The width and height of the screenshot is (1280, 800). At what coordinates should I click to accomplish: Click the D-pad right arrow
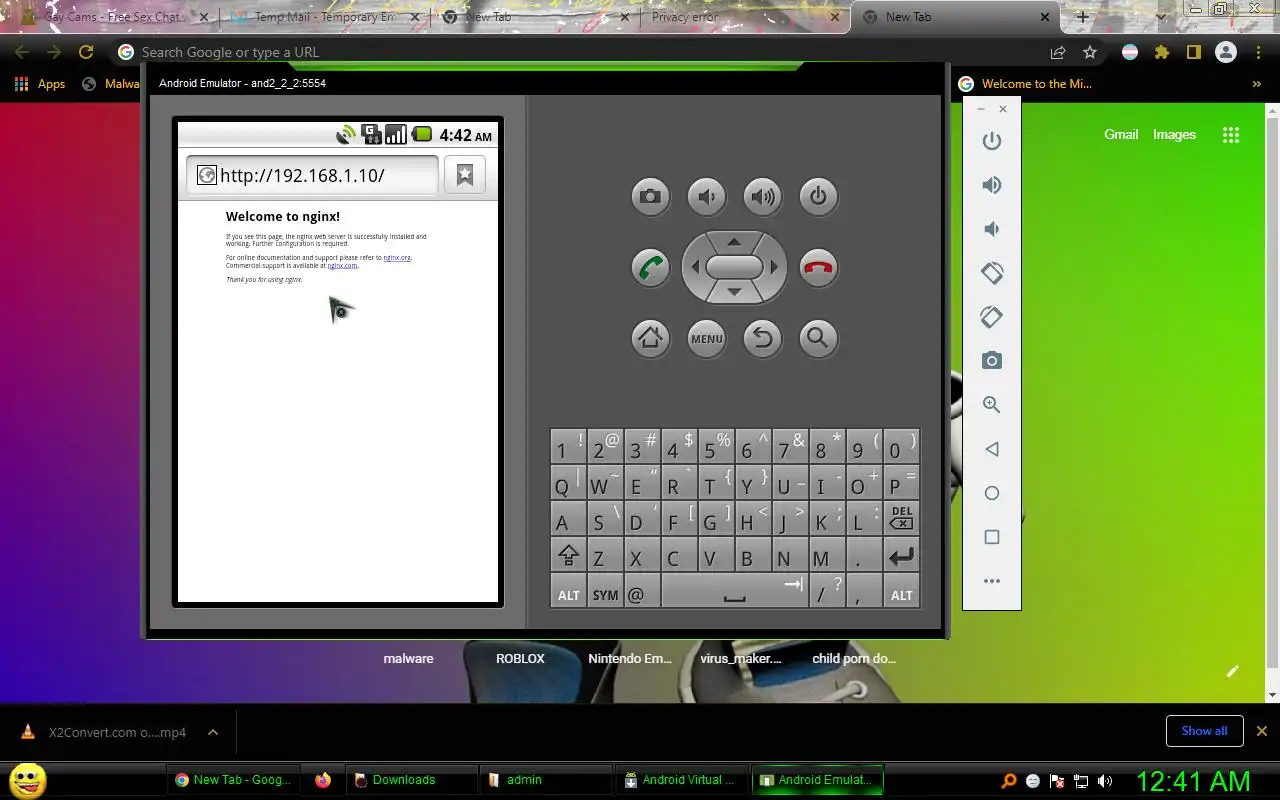(x=774, y=267)
